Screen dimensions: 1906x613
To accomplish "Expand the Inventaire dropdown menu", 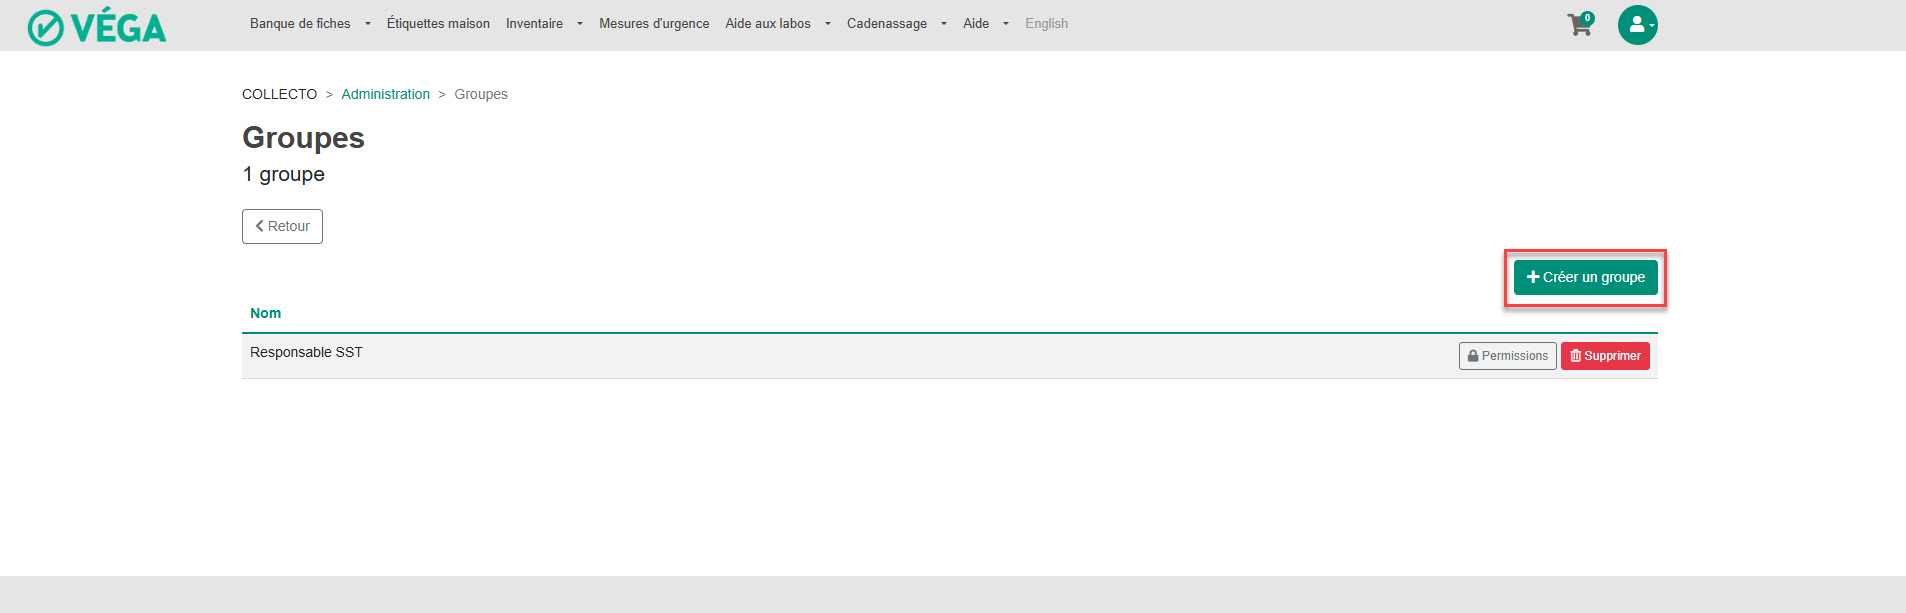I will click(x=543, y=24).
